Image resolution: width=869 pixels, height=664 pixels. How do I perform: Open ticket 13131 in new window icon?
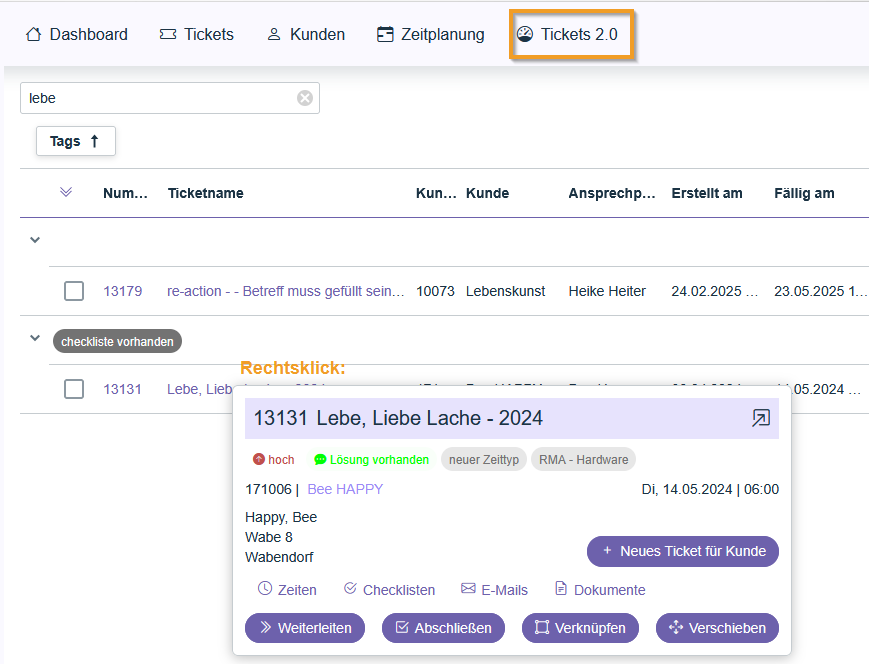[761, 418]
